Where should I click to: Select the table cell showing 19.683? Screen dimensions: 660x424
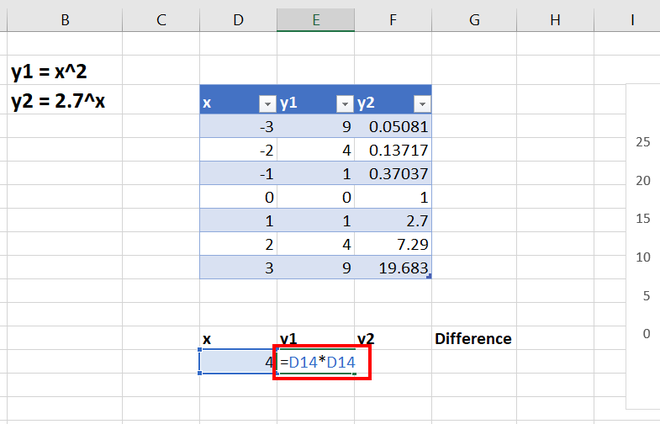point(393,268)
